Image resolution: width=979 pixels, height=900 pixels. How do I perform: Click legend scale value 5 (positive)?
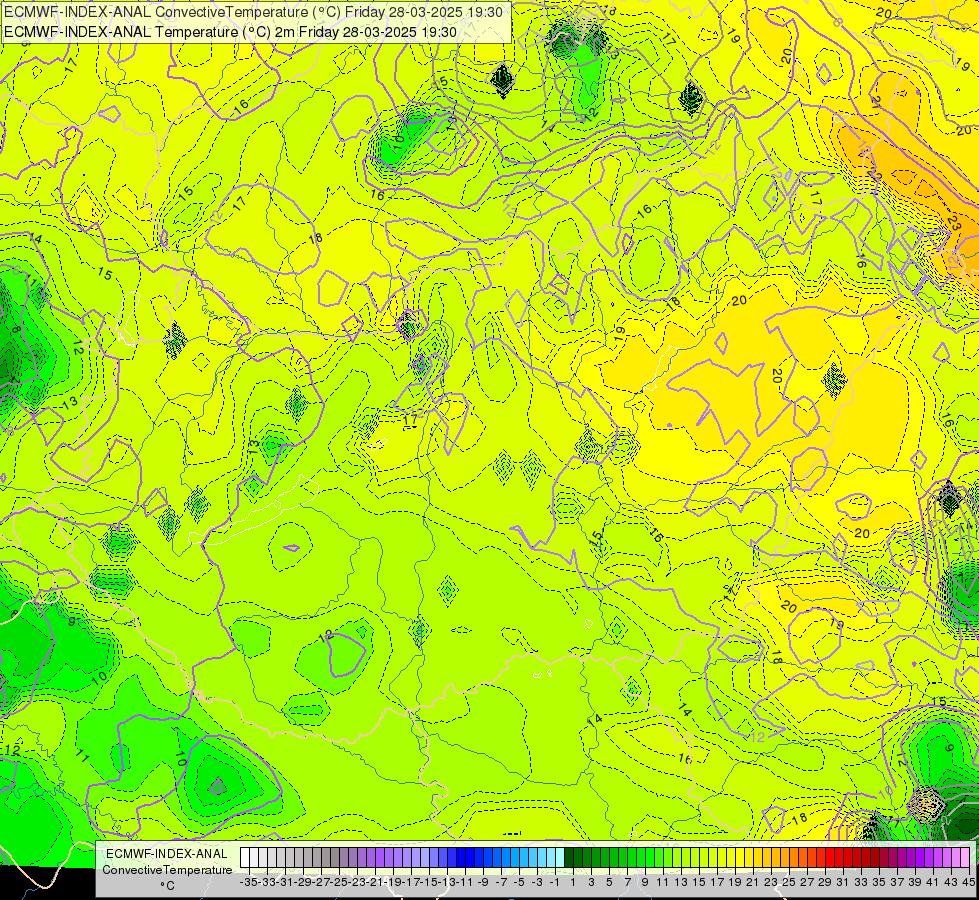click(609, 882)
